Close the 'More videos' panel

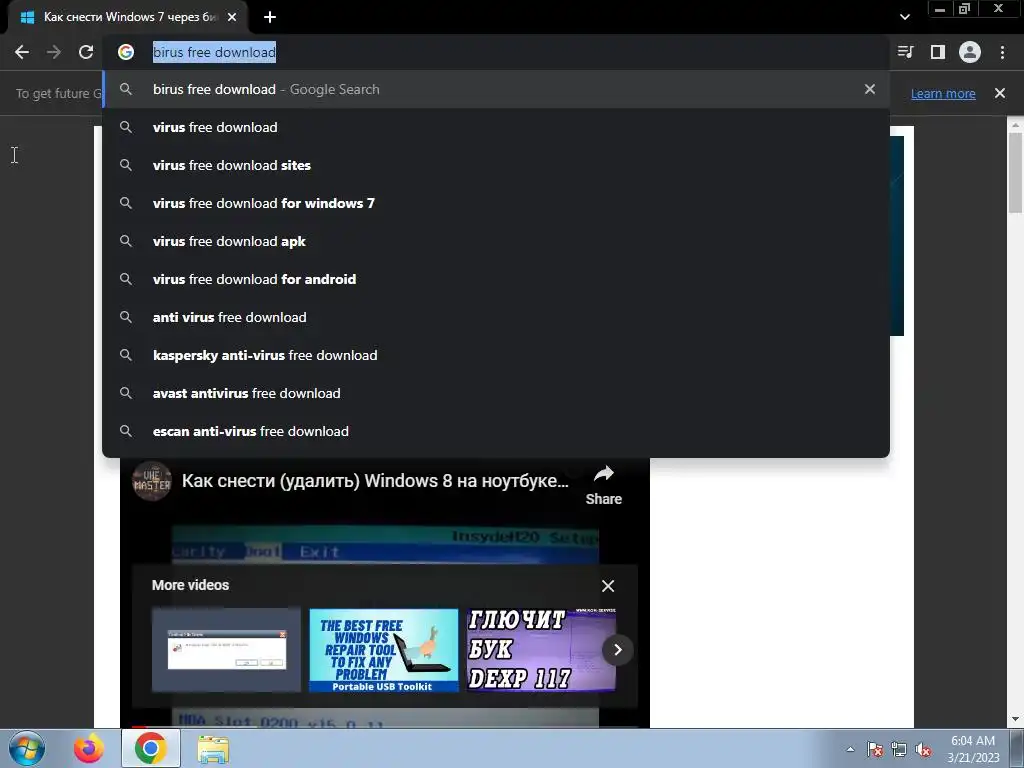point(608,586)
